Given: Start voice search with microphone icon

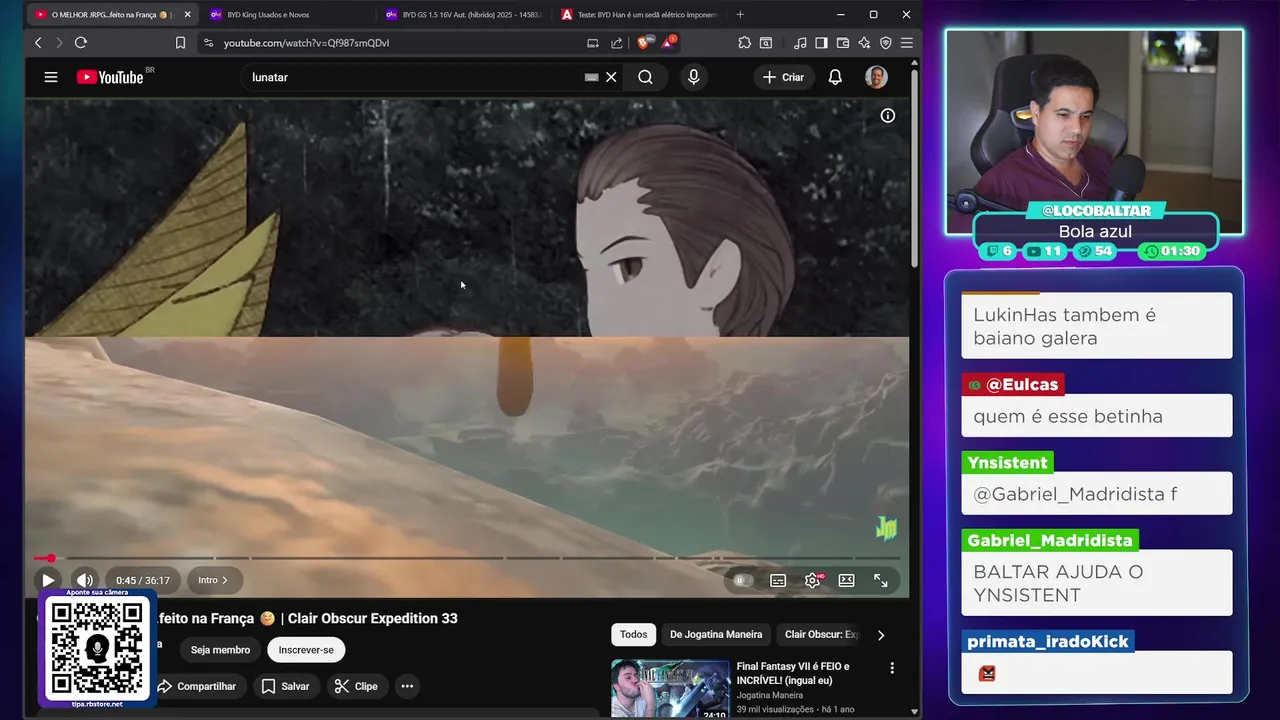Looking at the screenshot, I should [x=693, y=77].
